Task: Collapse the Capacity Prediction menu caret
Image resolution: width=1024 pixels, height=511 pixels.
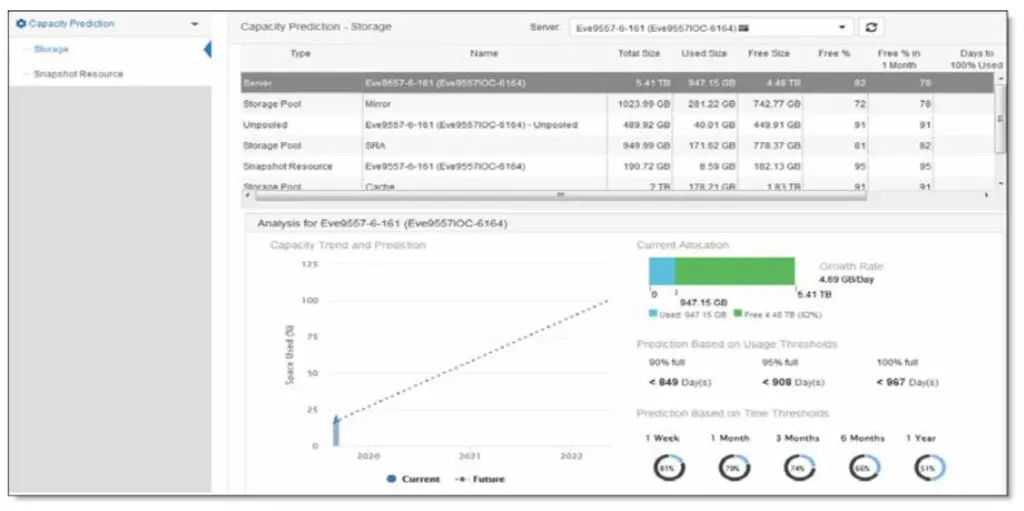Action: (x=195, y=24)
